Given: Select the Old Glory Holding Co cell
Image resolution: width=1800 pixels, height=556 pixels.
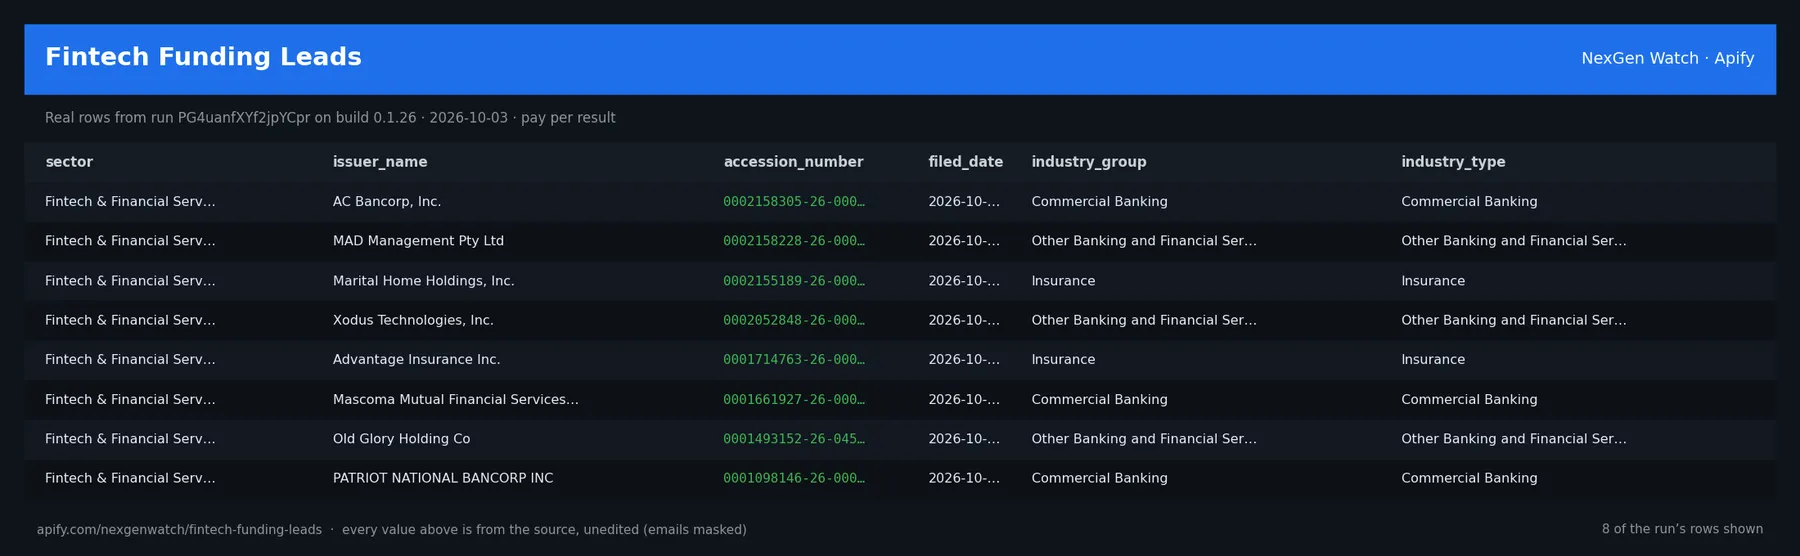Looking at the screenshot, I should coord(401,439).
